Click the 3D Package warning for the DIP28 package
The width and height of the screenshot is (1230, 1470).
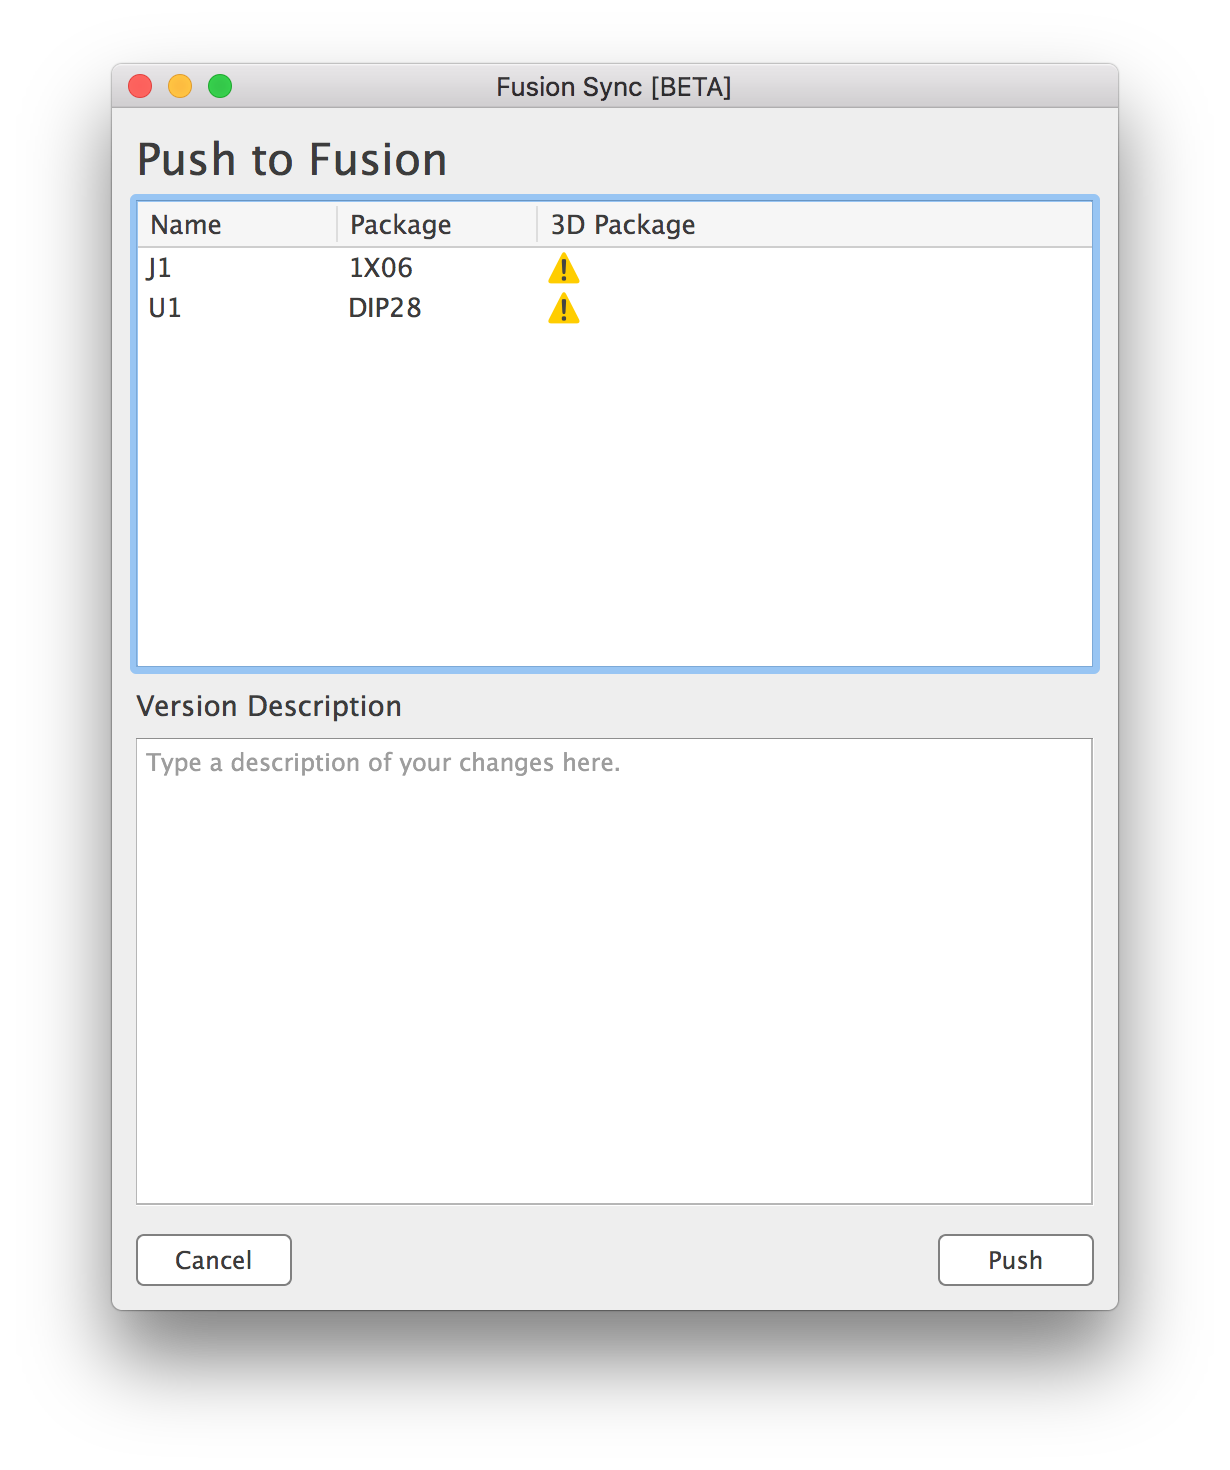563,311
